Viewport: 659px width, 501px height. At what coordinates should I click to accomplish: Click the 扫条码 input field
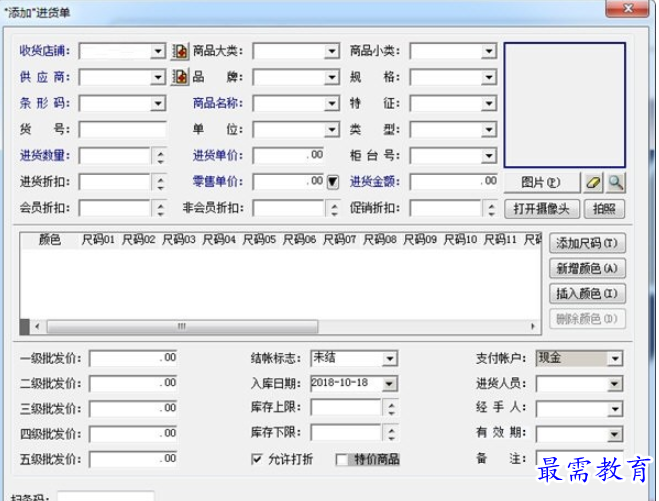tap(106, 496)
